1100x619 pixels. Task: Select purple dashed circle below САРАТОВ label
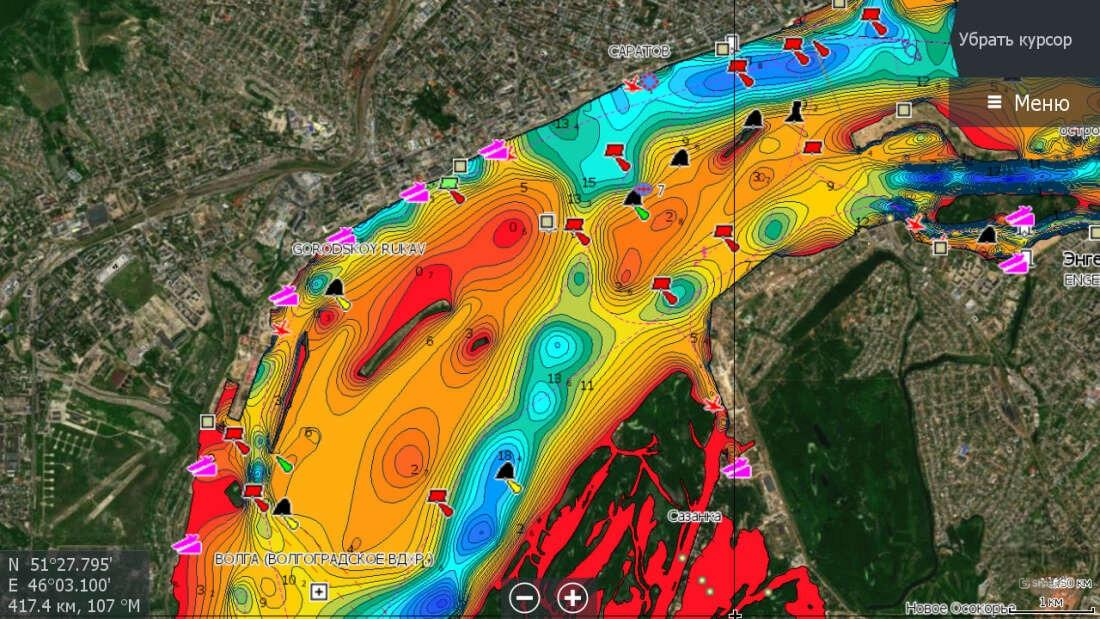pos(650,82)
